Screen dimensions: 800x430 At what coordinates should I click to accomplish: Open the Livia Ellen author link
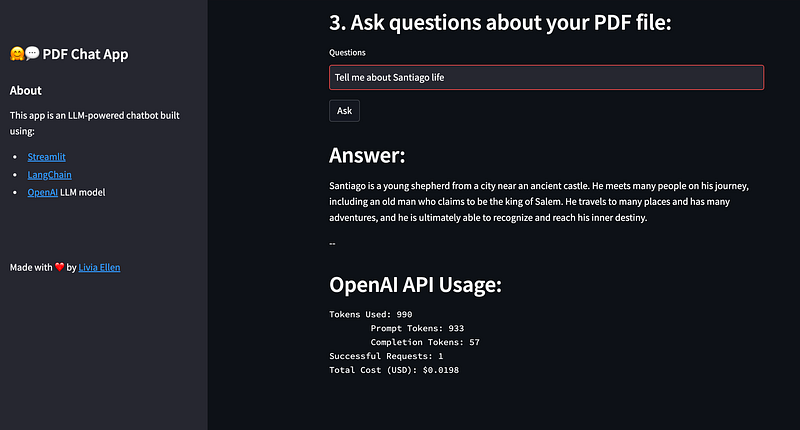(x=99, y=267)
